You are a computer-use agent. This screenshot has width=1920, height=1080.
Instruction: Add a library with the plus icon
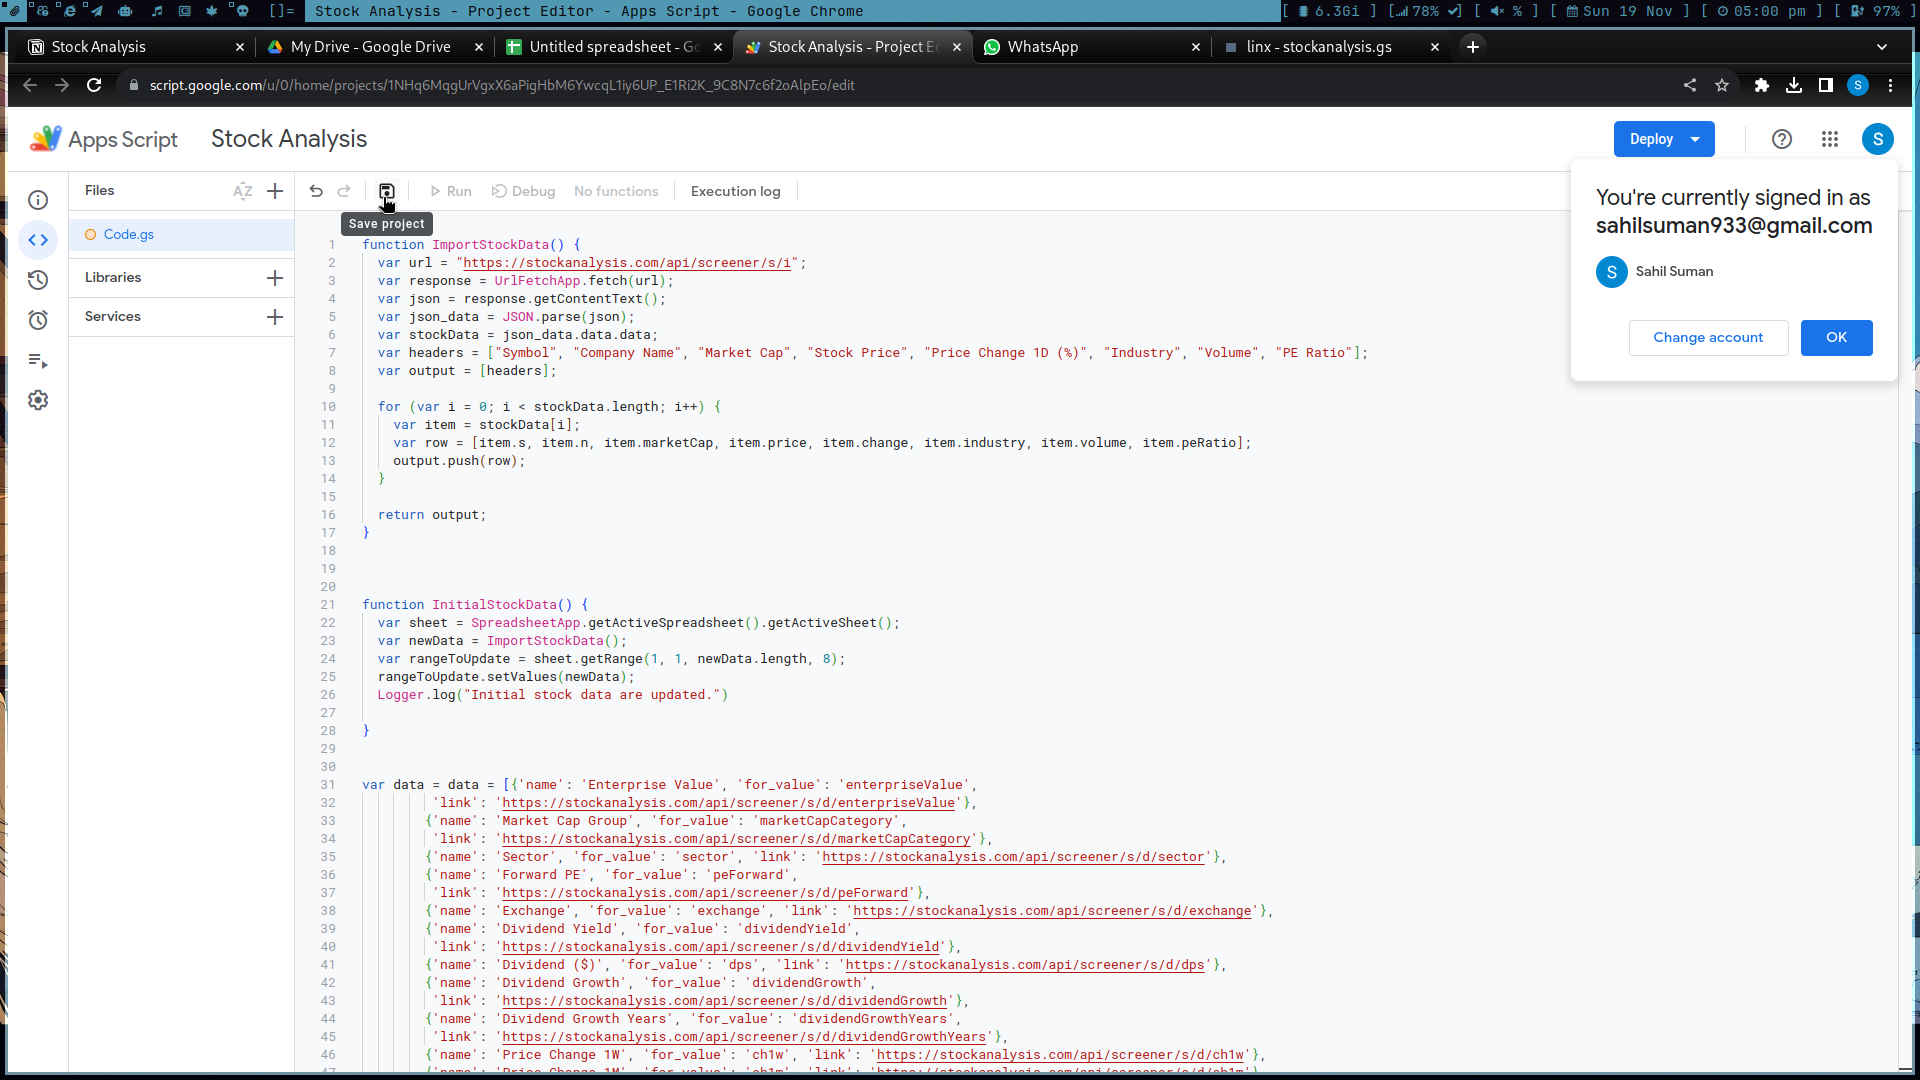click(x=275, y=278)
